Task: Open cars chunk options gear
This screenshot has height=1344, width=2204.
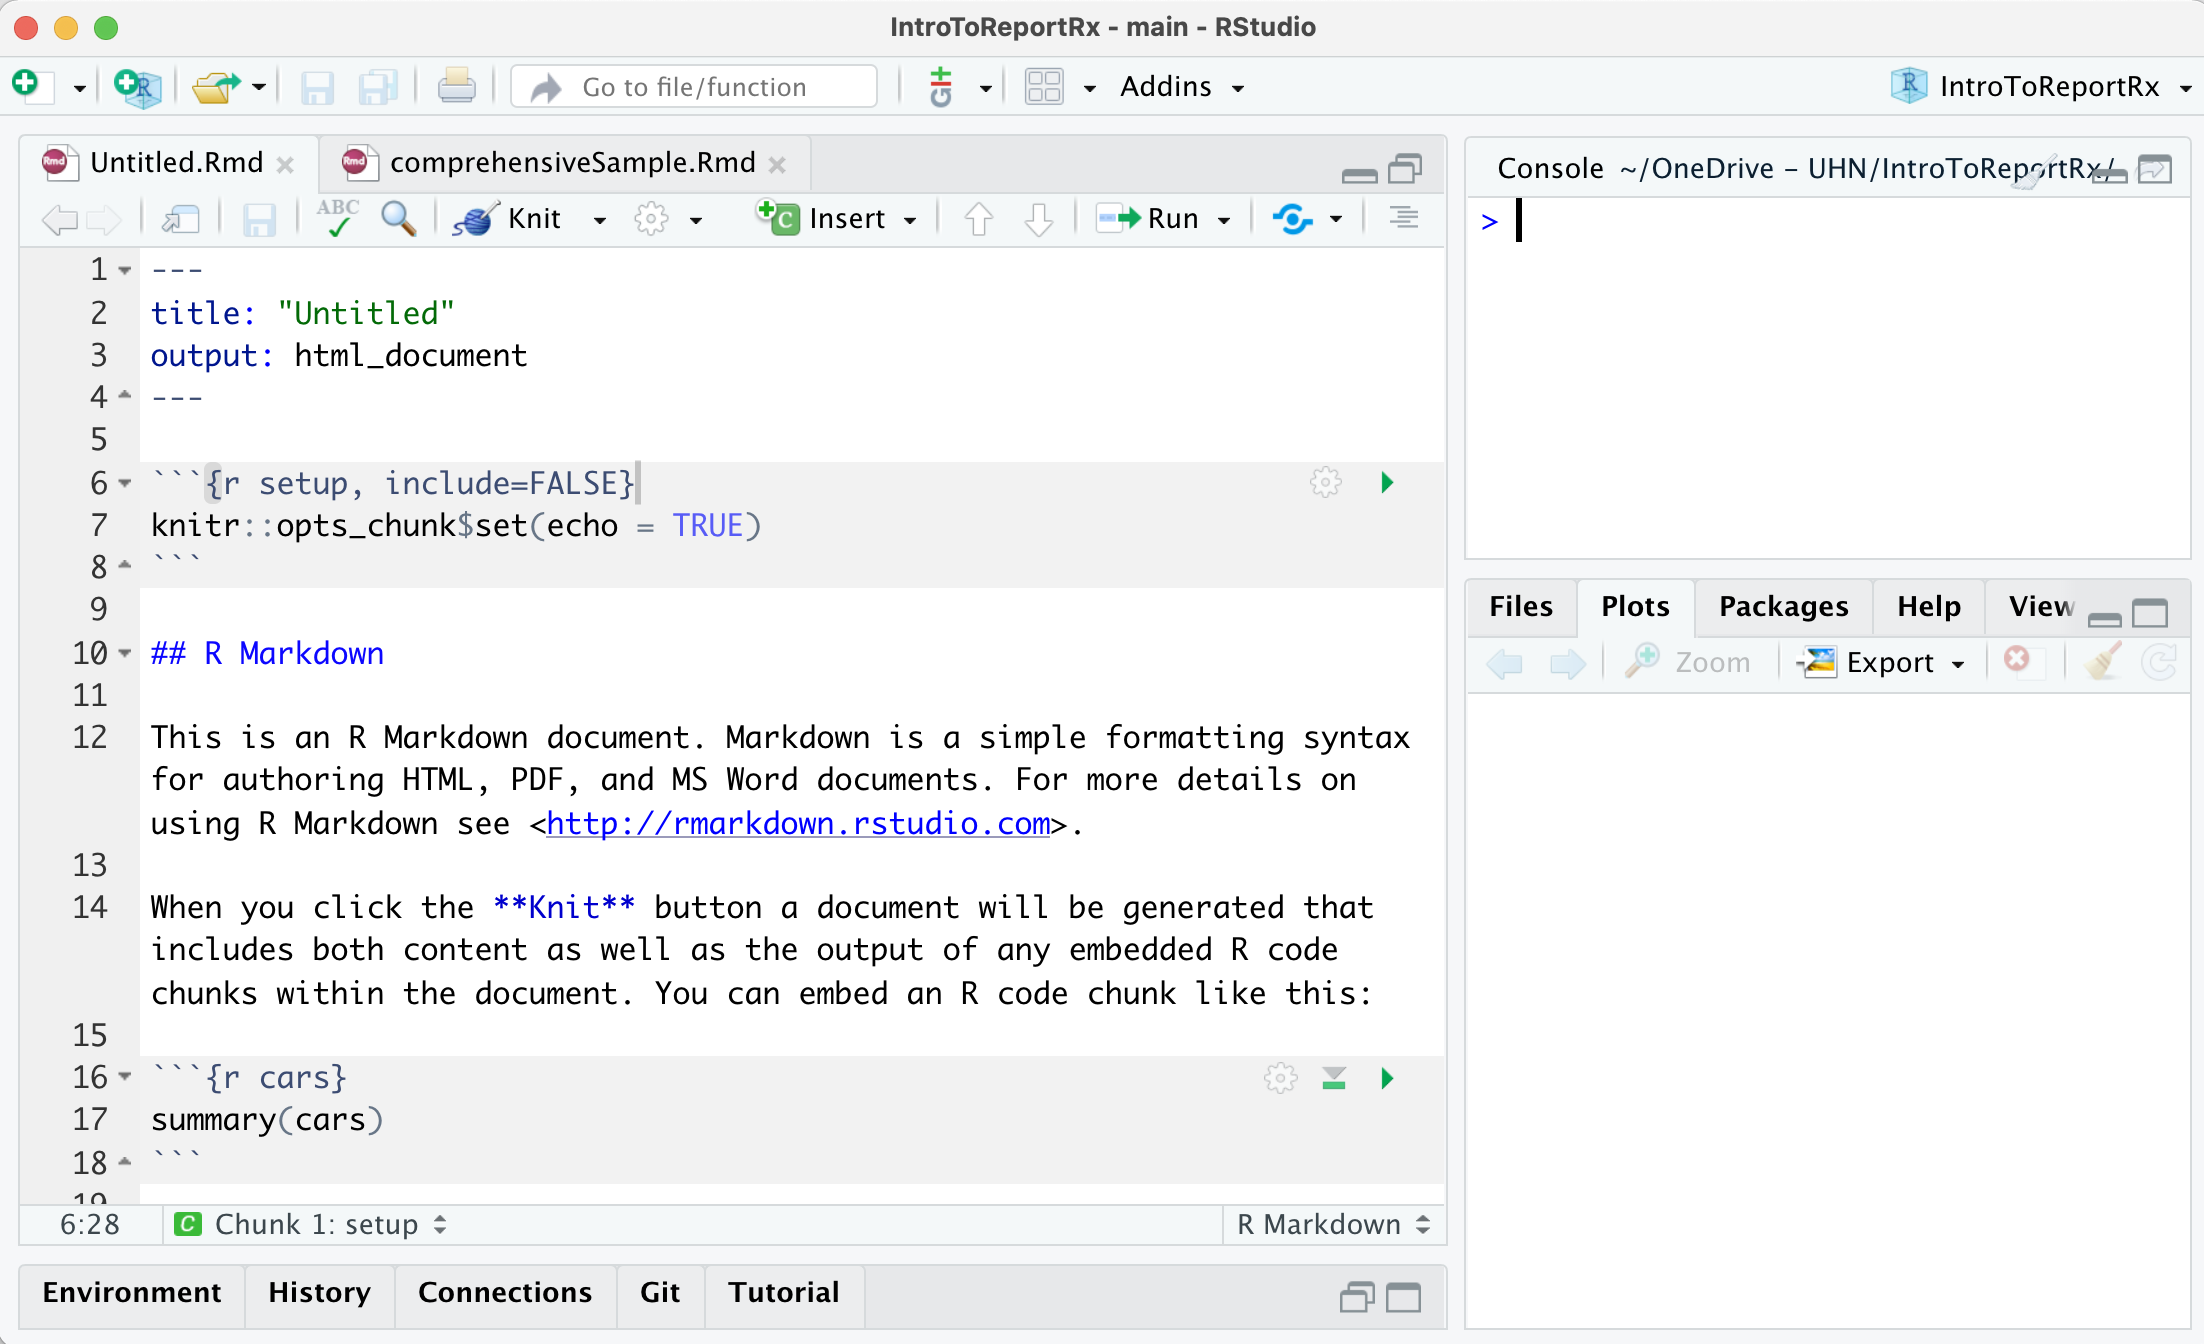Action: point(1280,1078)
